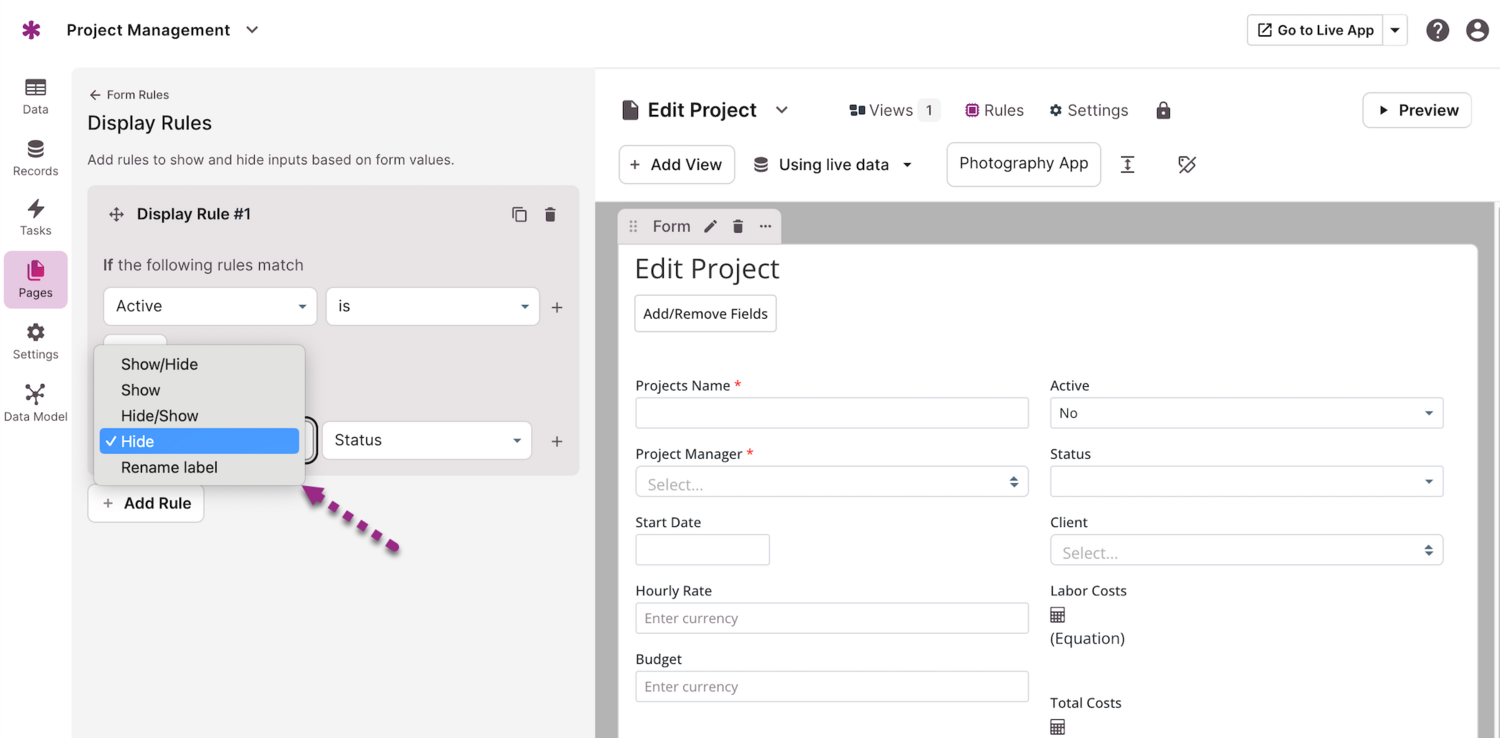Go back to Form Rules
Image resolution: width=1500 pixels, height=738 pixels.
[129, 95]
